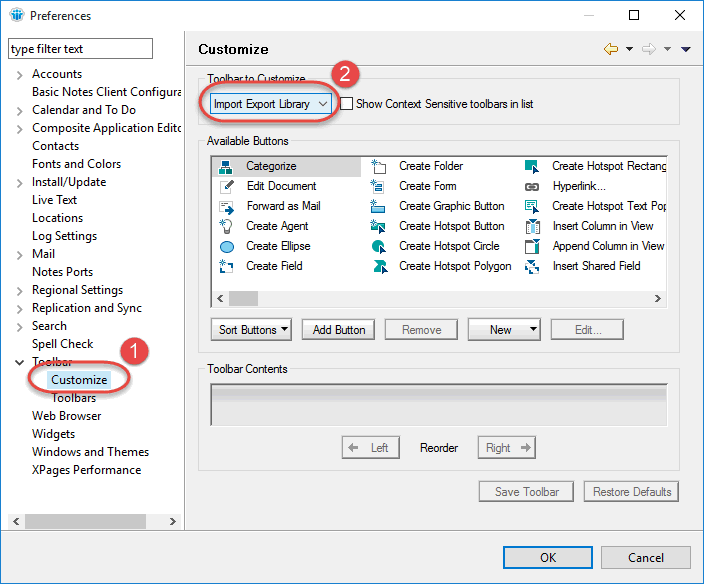Collapse the Toolbar tree node

pos(19,362)
